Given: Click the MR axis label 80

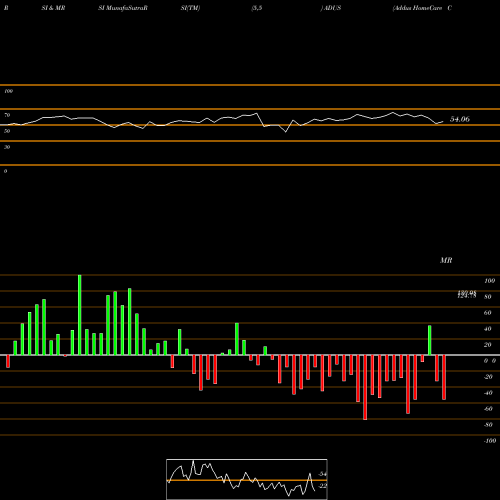Looking at the screenshot, I should (x=488, y=297).
